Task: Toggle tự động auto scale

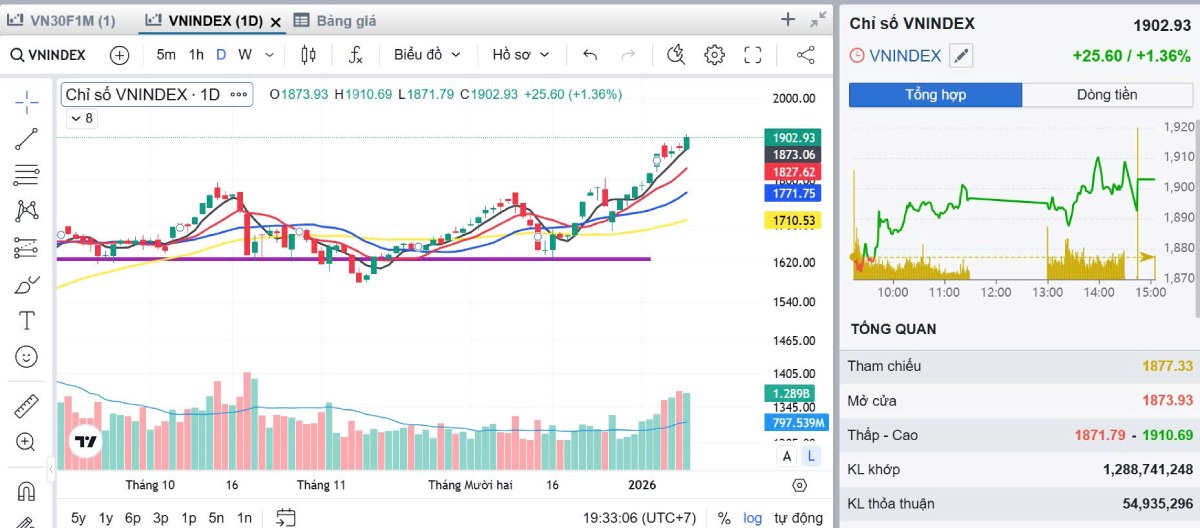Action: click(800, 518)
